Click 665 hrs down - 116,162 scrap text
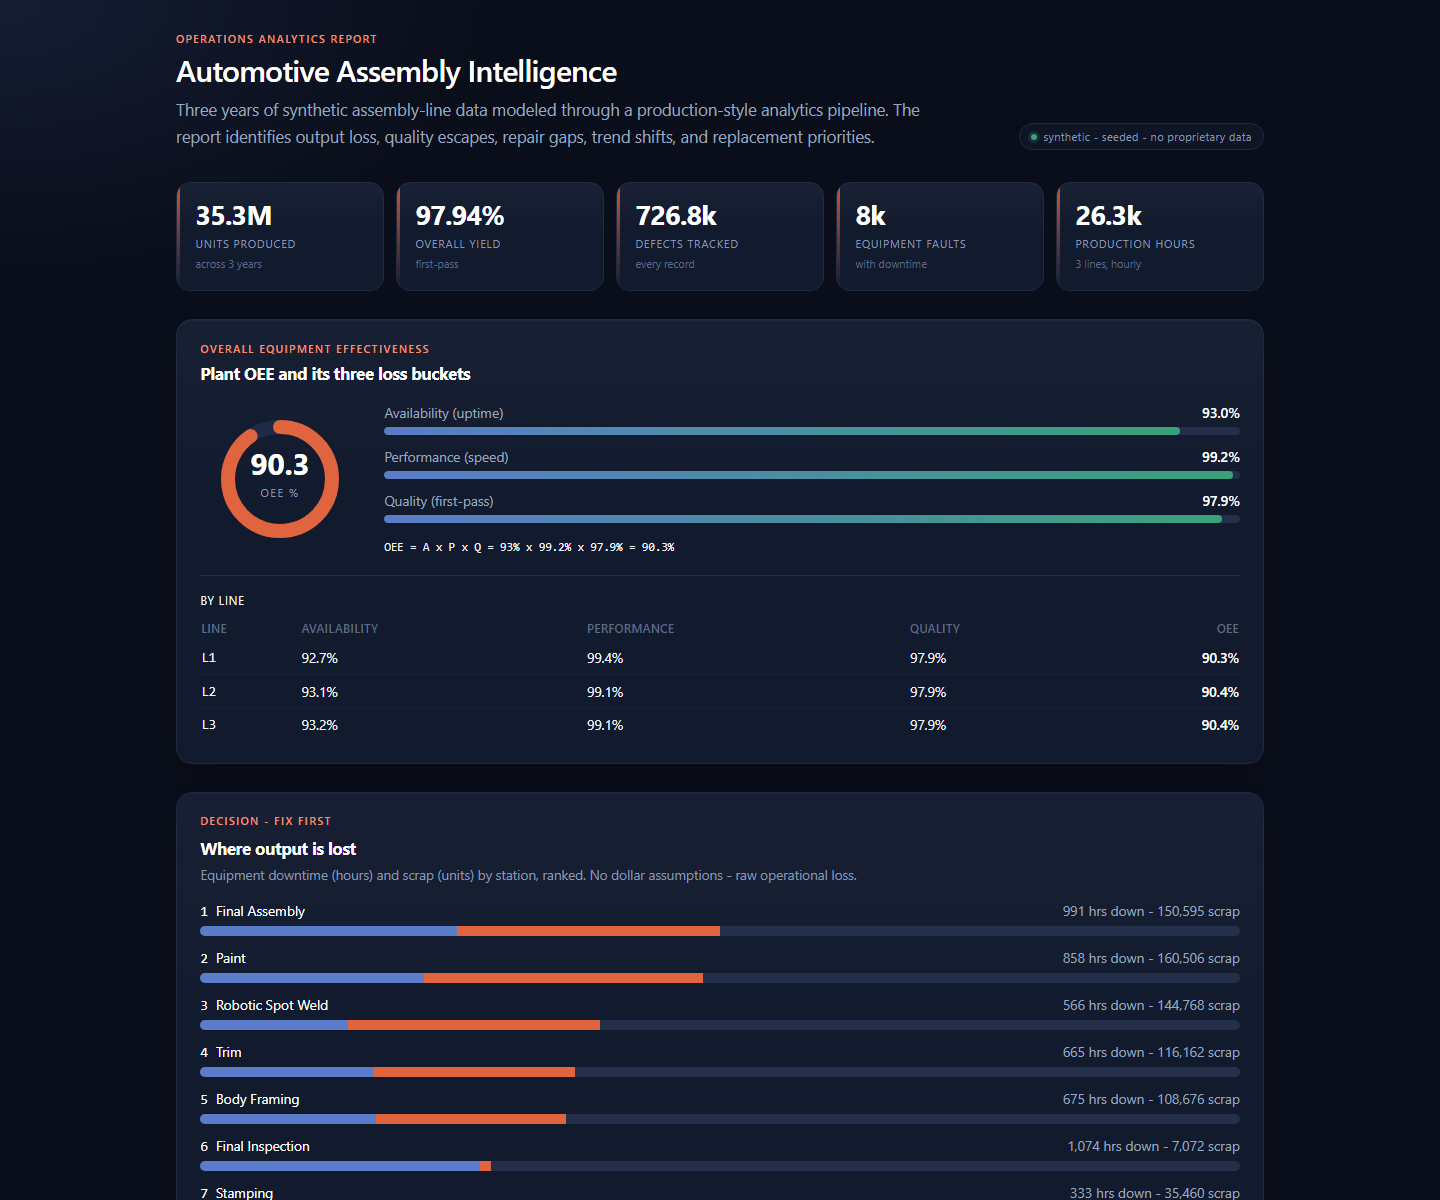The image size is (1440, 1200). click(1151, 1052)
